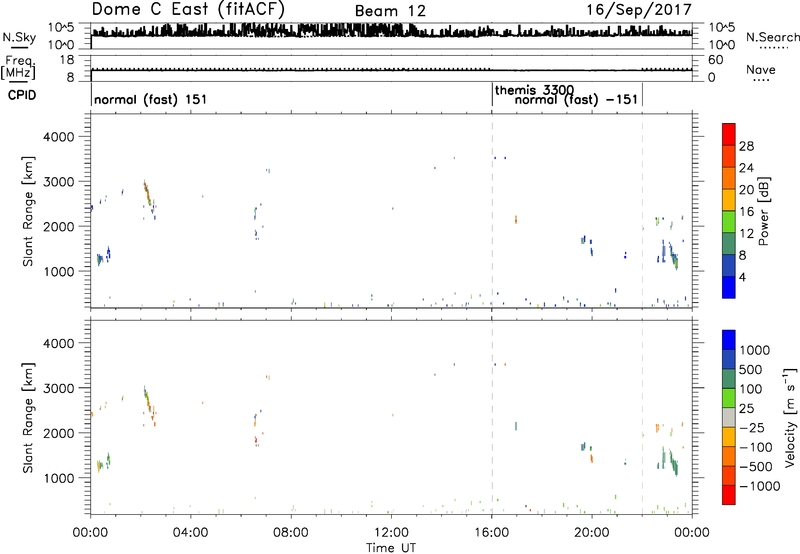Click the noise sky trace in the top panel
Screen dimensions: 800x554
coord(391,31)
